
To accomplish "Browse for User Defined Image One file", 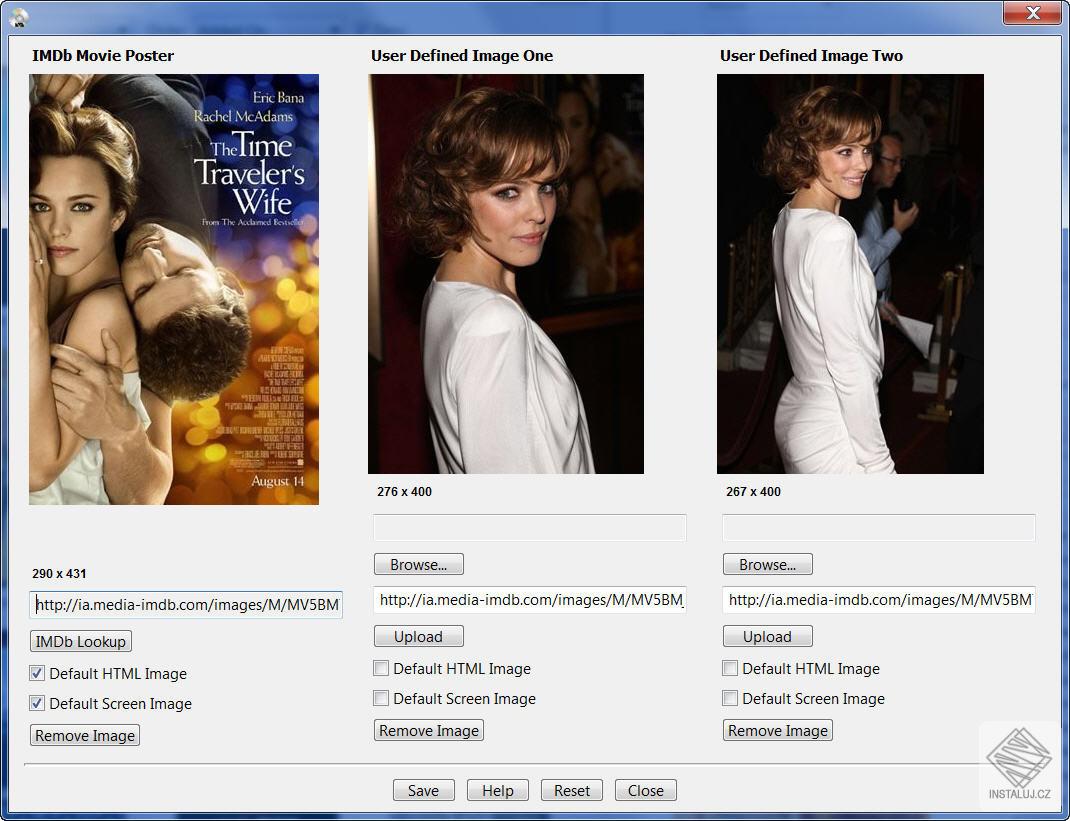I will [418, 563].
